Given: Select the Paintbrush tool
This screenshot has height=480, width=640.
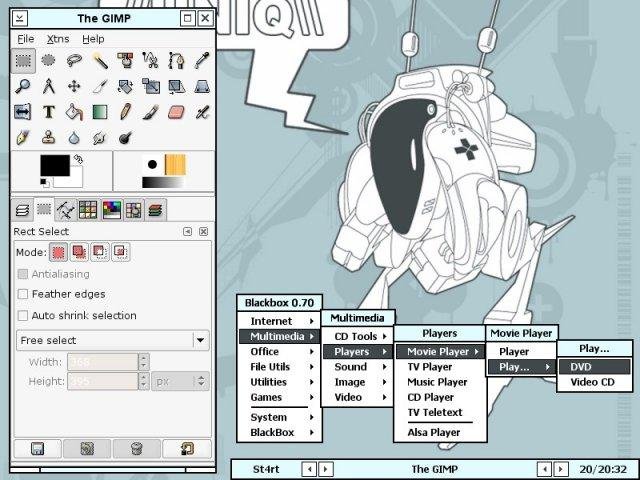Looking at the screenshot, I should coord(151,112).
